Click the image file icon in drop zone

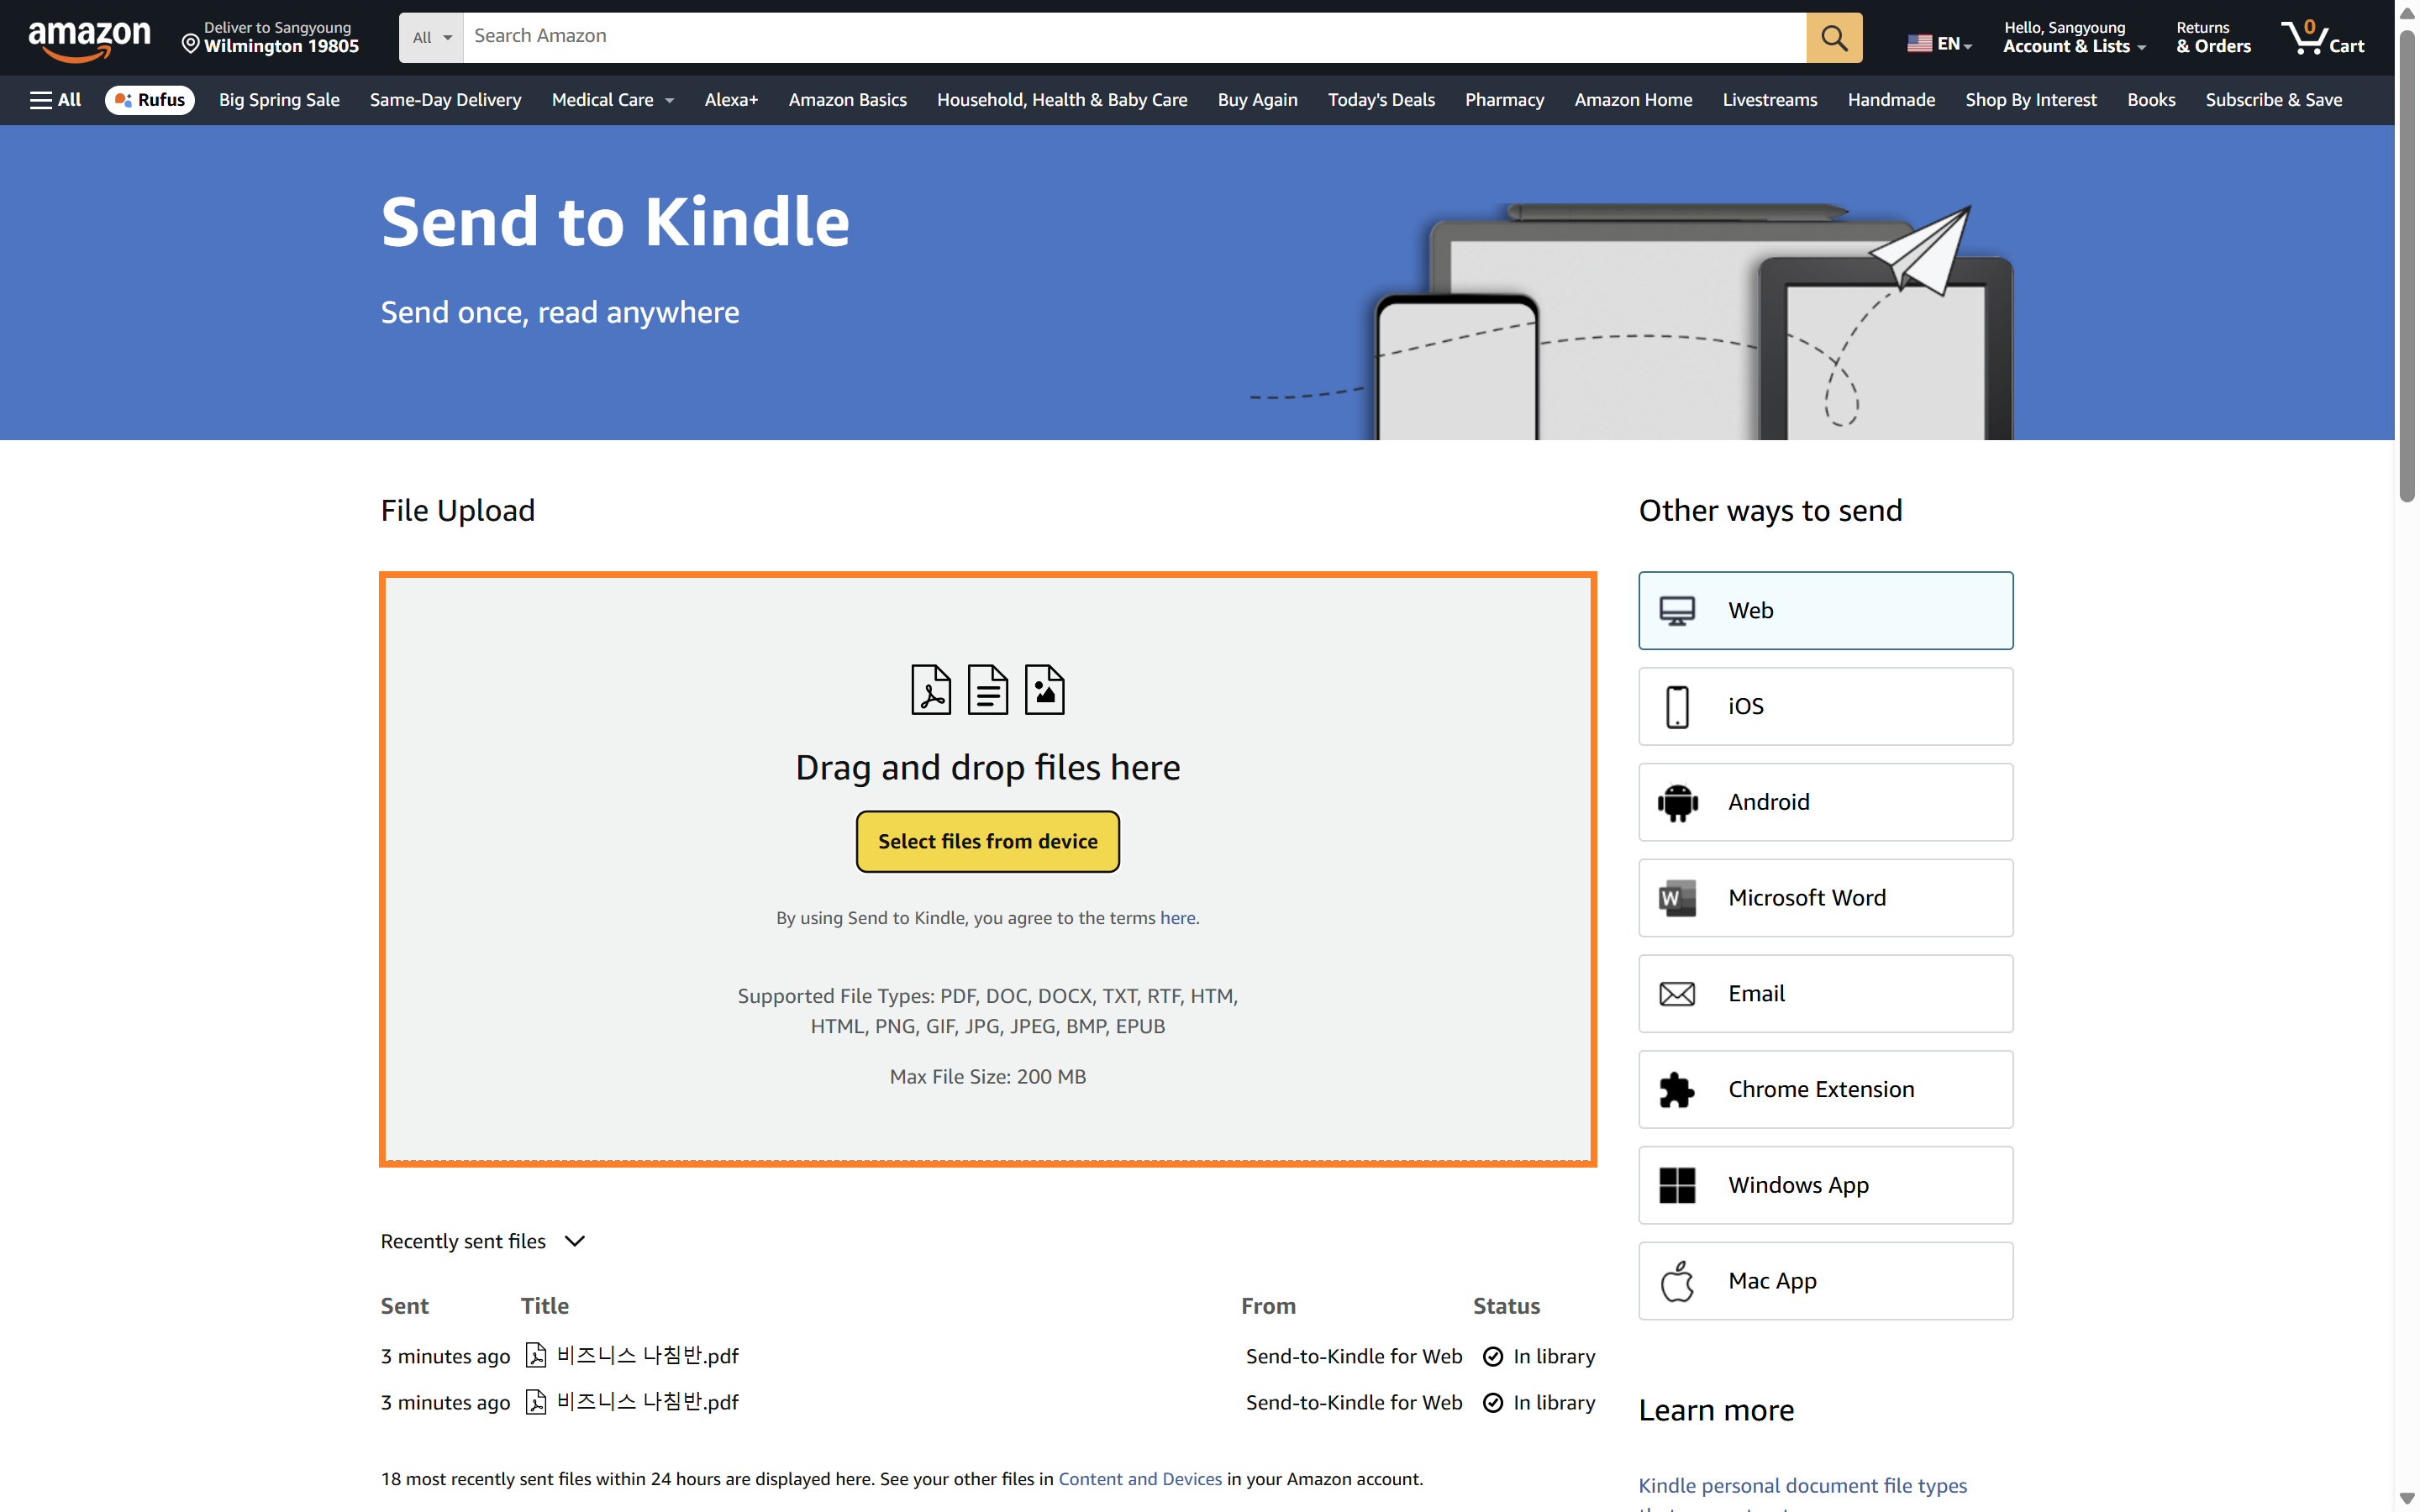pyautogui.click(x=1044, y=689)
